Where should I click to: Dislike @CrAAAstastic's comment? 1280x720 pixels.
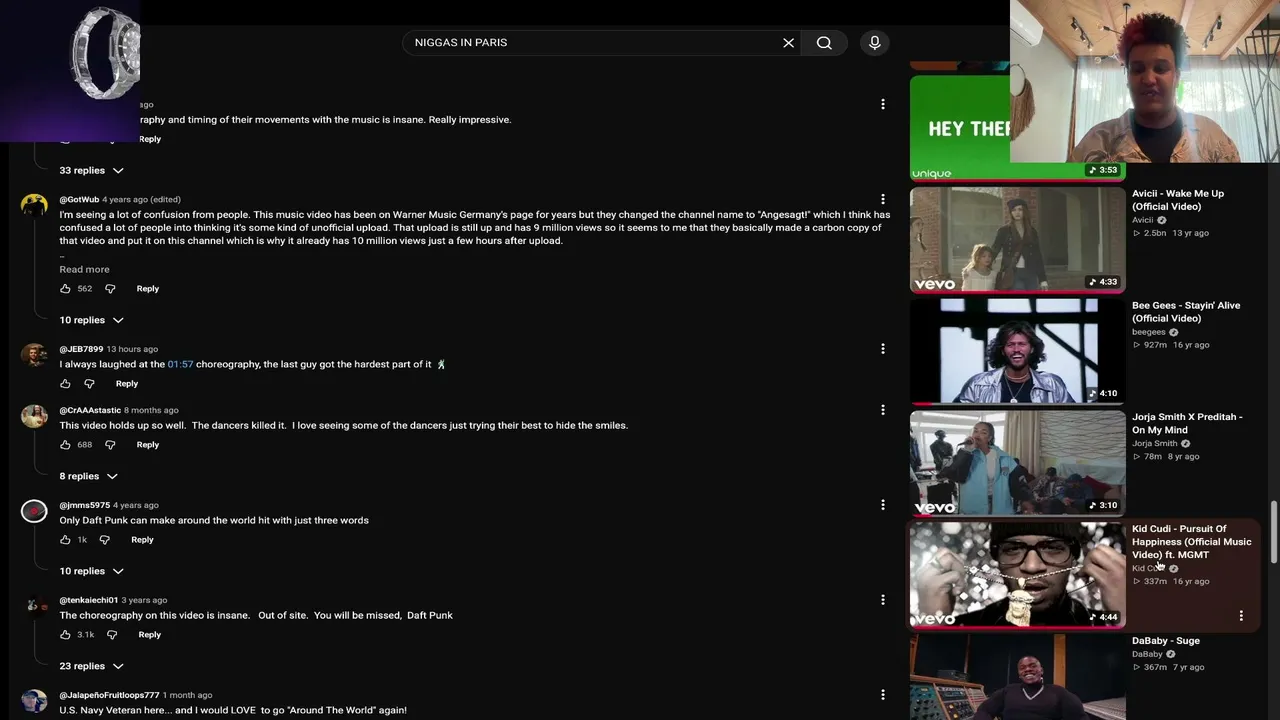110,445
